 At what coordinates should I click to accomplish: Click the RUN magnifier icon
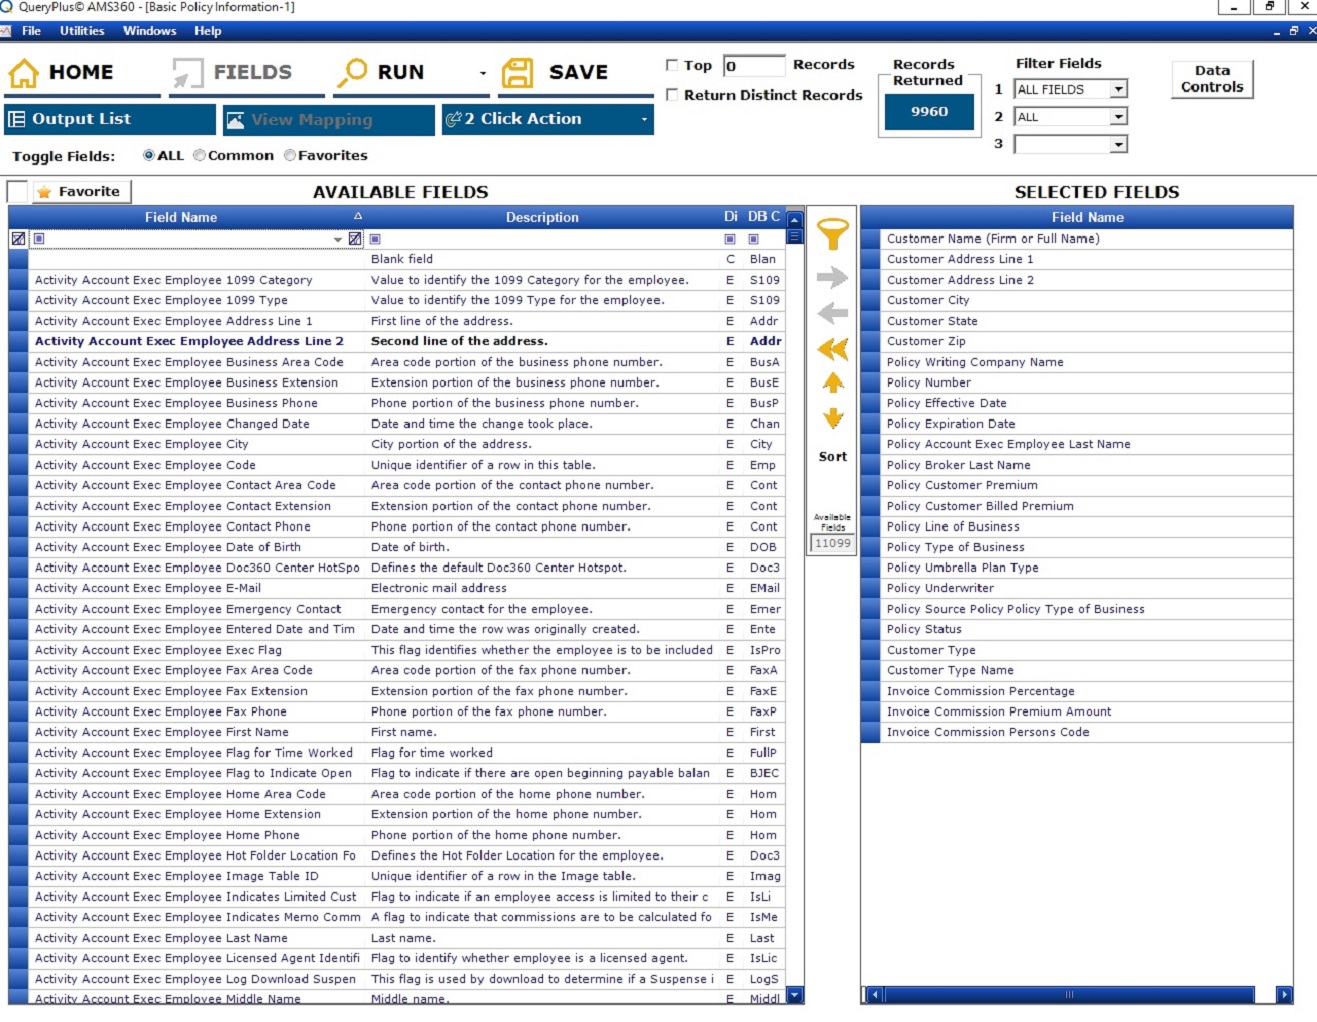(x=352, y=72)
